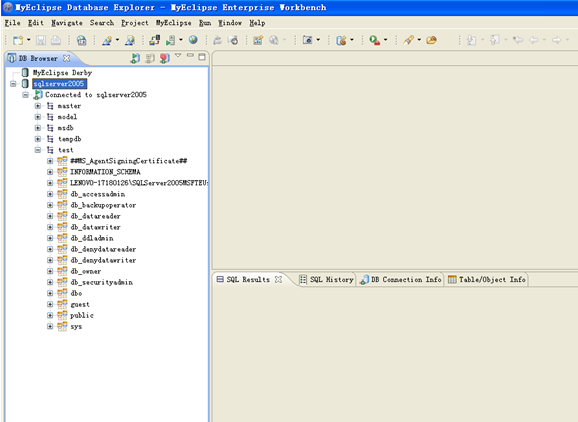Expand the msdb database node
The height and width of the screenshot is (422, 578).
click(x=38, y=128)
